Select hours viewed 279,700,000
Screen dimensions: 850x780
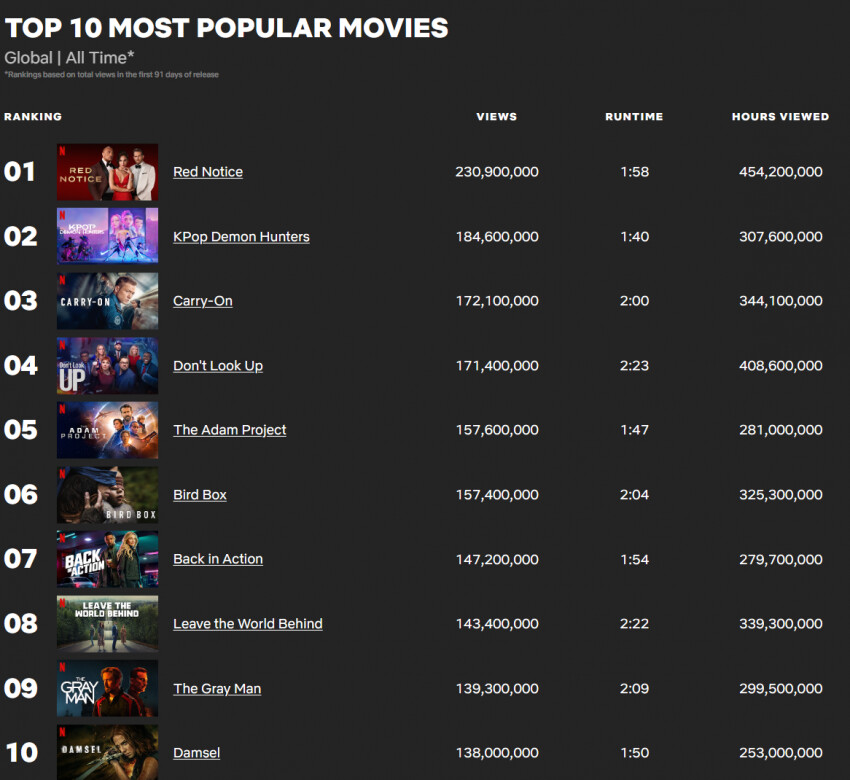point(781,559)
